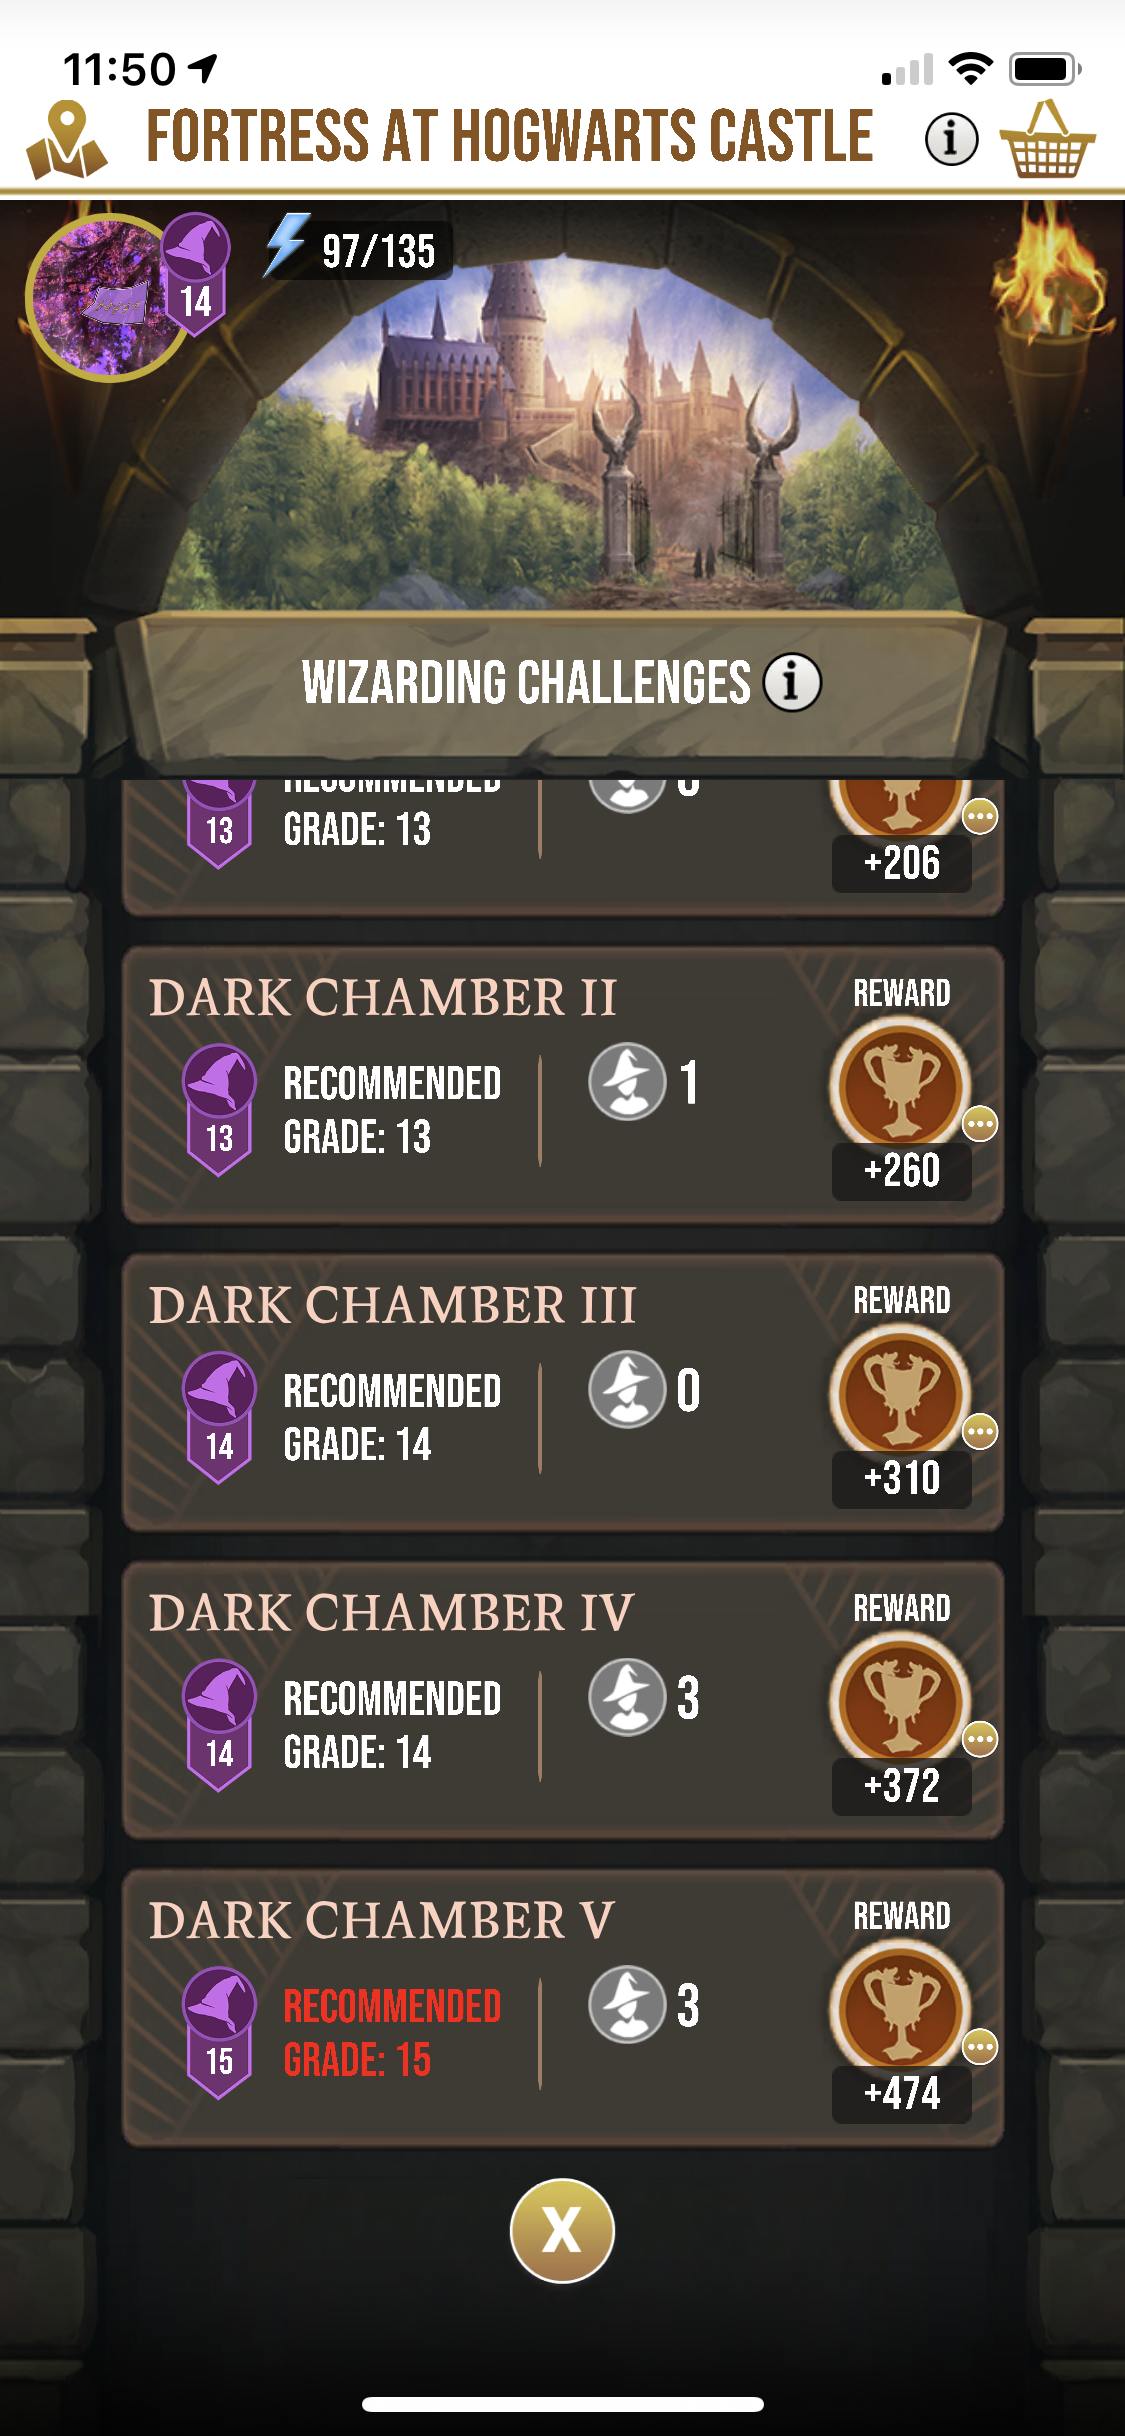Tap the purple level 14 hat badge
Image resolution: width=1125 pixels, height=2436 pixels.
(x=196, y=274)
